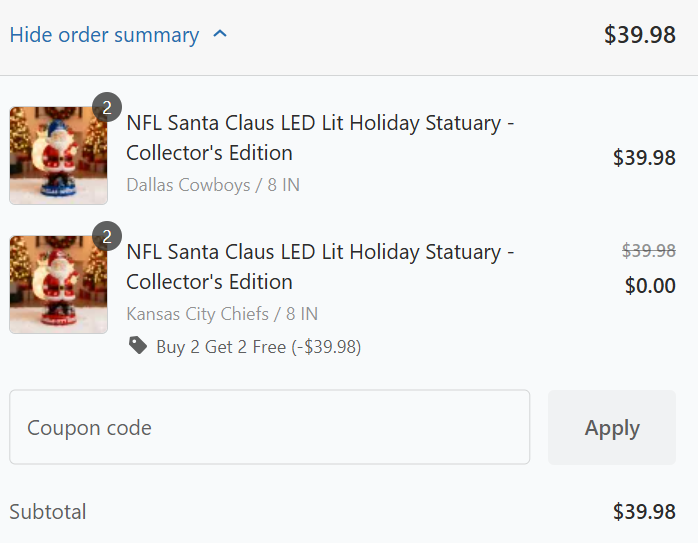Click the Hide order summary link

click(104, 35)
